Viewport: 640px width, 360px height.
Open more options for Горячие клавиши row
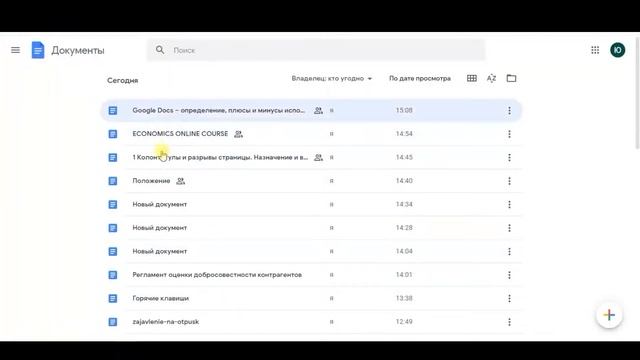tap(509, 298)
